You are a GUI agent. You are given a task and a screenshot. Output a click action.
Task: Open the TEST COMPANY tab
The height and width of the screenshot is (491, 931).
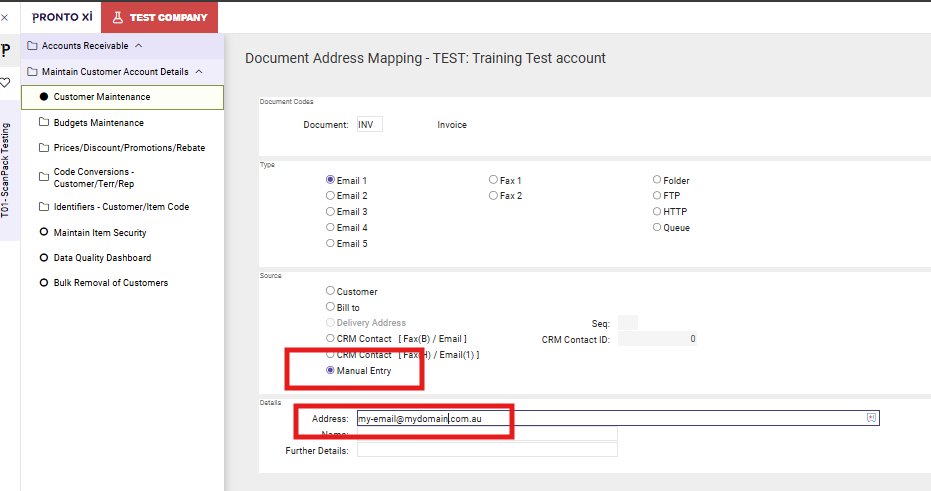pos(159,17)
